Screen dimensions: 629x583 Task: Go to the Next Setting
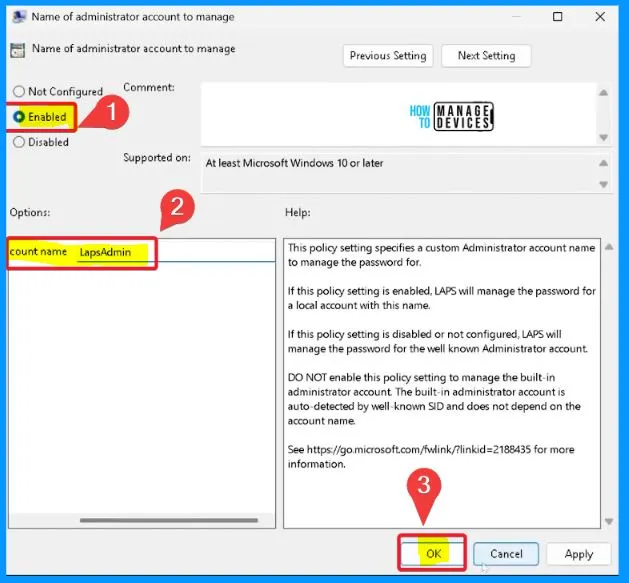pos(486,56)
